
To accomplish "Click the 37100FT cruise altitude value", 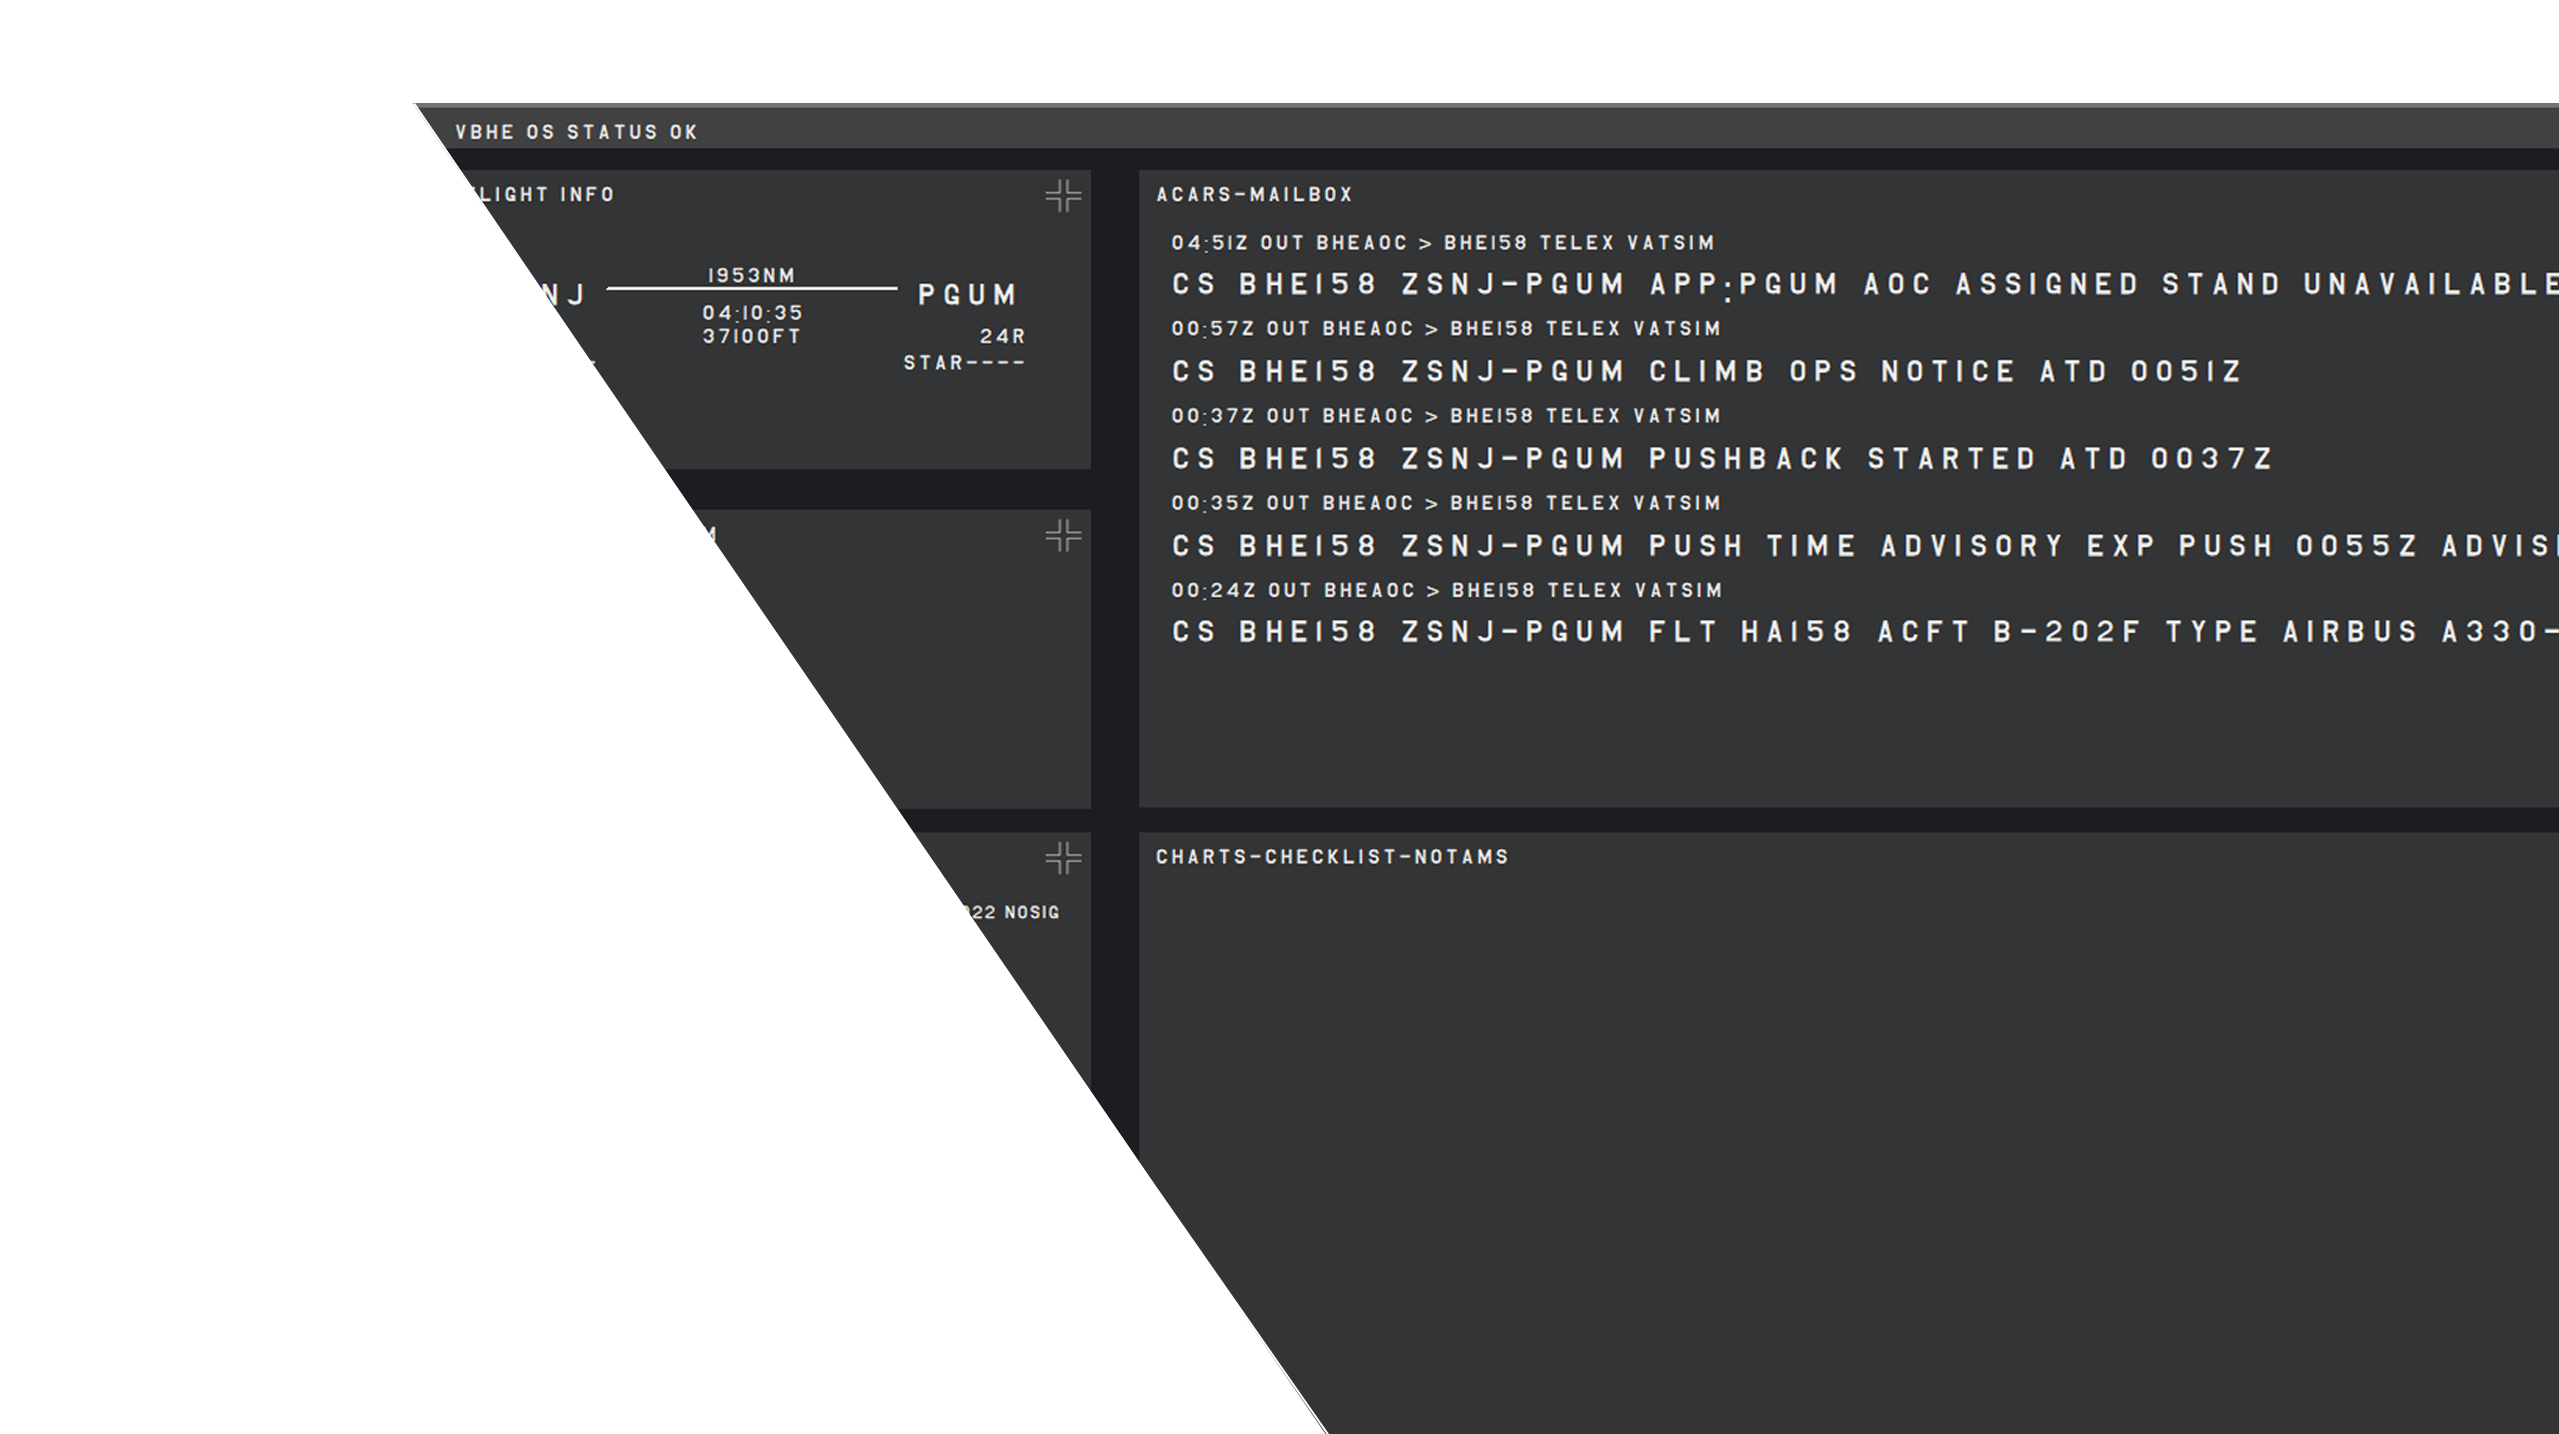I will click(752, 337).
